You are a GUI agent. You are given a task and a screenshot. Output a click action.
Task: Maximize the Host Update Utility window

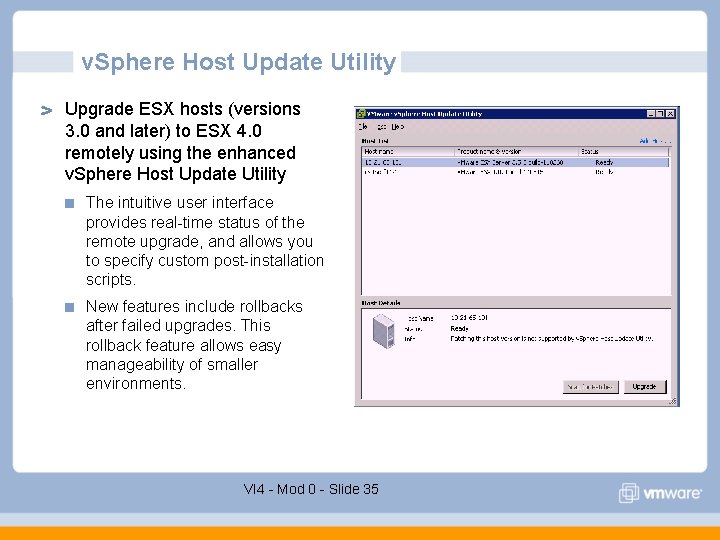(x=660, y=113)
